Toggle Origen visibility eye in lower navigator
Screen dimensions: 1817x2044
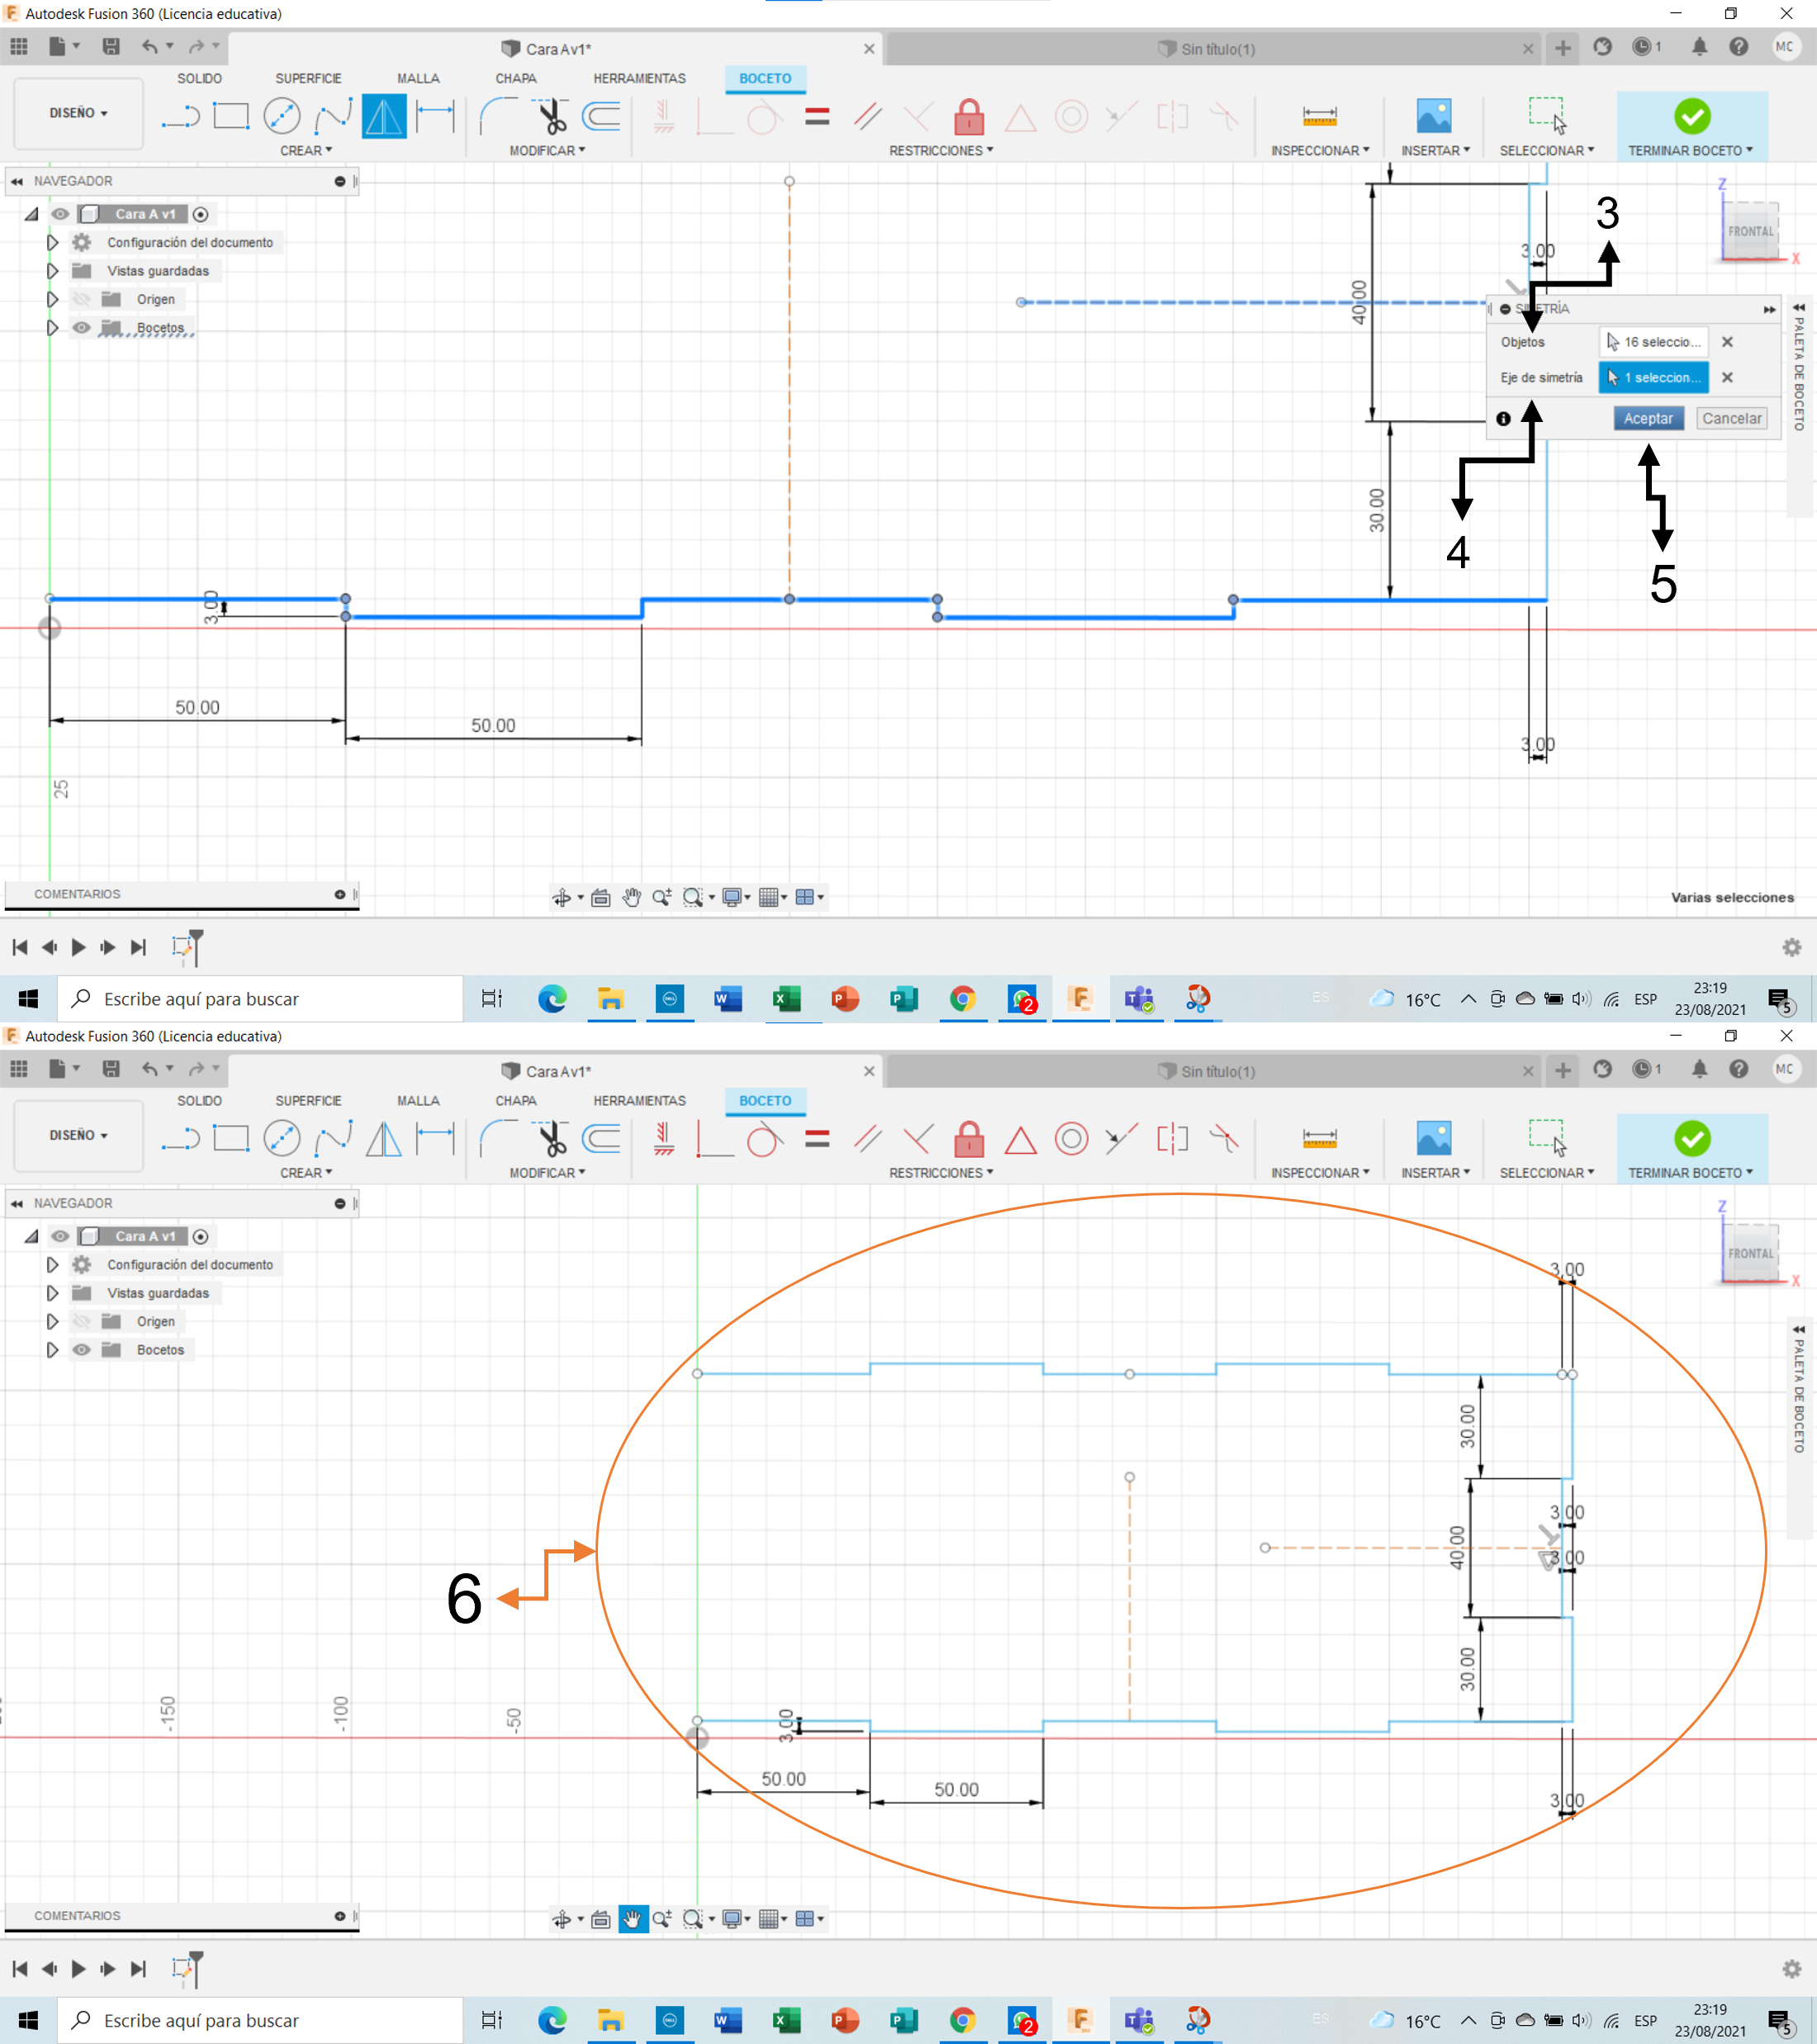click(x=82, y=1322)
